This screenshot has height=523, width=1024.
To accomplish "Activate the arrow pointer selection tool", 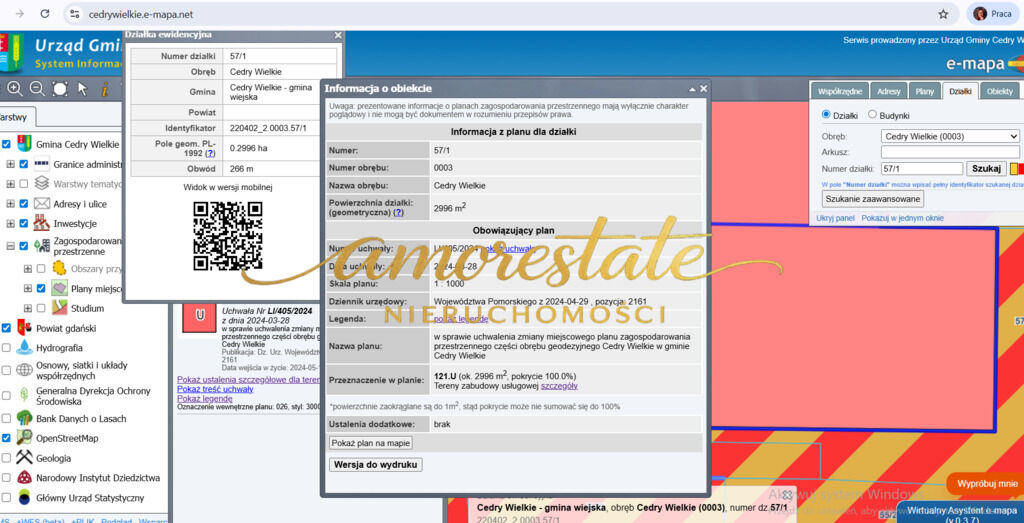I will 81,89.
